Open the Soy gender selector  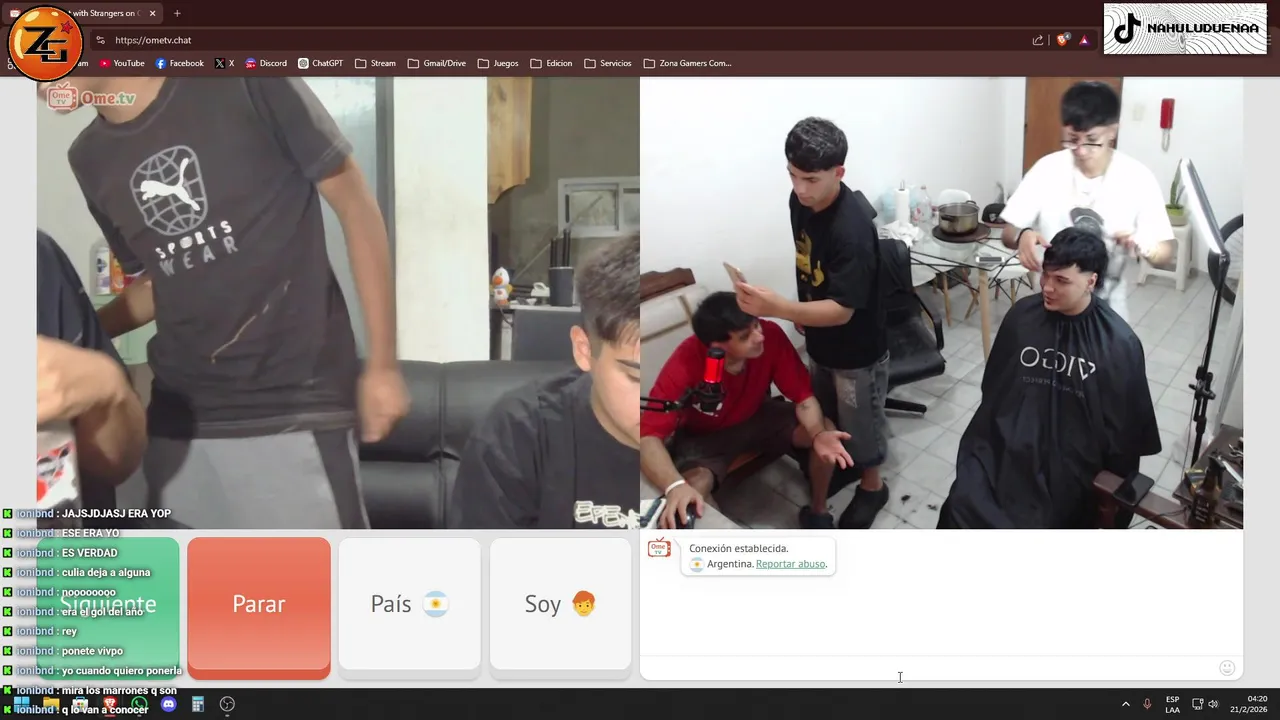pyautogui.click(x=560, y=604)
